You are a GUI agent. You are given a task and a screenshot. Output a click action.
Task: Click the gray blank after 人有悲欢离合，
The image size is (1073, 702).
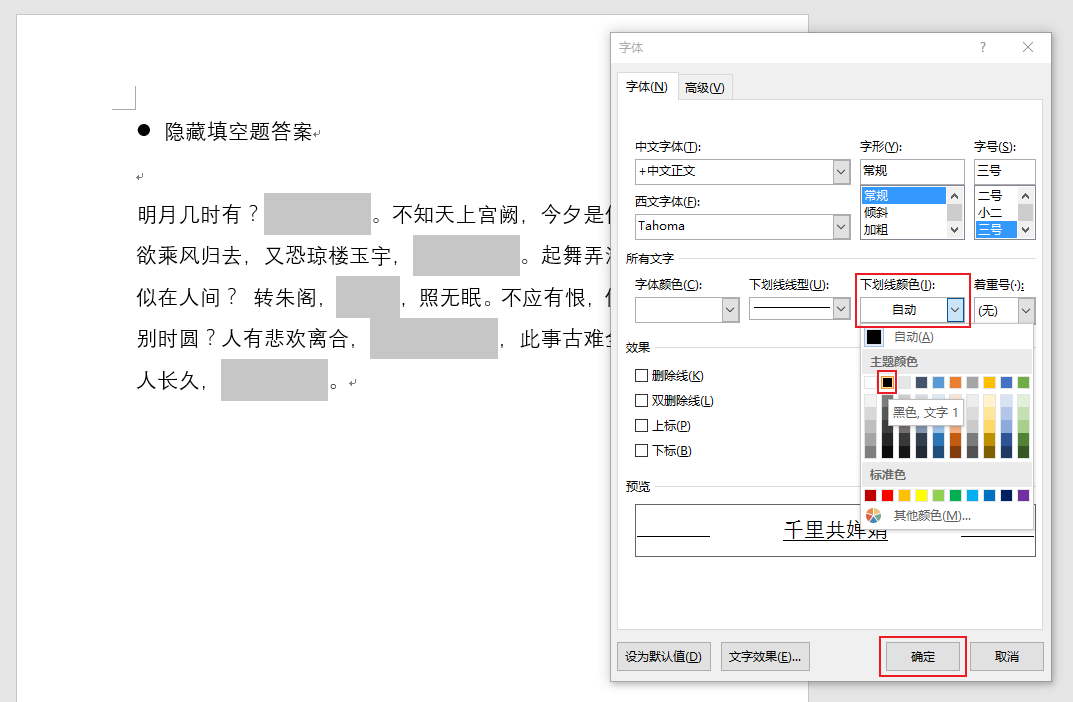[434, 338]
